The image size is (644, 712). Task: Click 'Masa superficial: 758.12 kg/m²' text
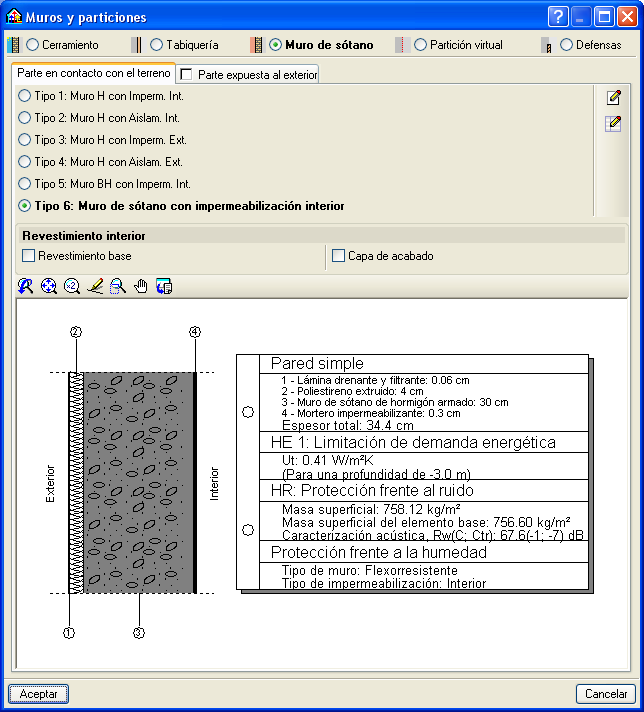click(x=372, y=509)
